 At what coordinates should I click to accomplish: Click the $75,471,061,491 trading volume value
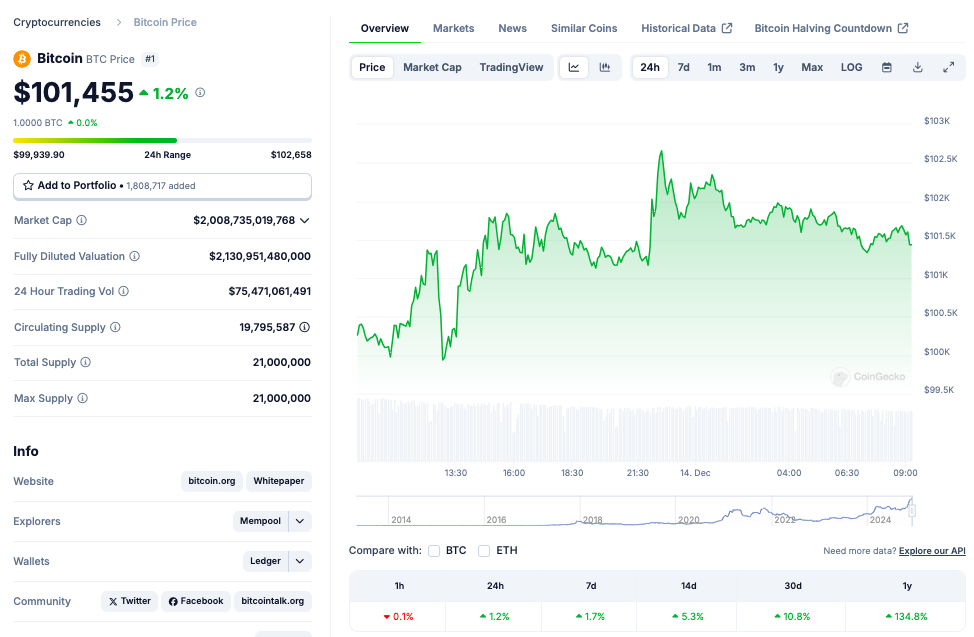click(x=270, y=291)
